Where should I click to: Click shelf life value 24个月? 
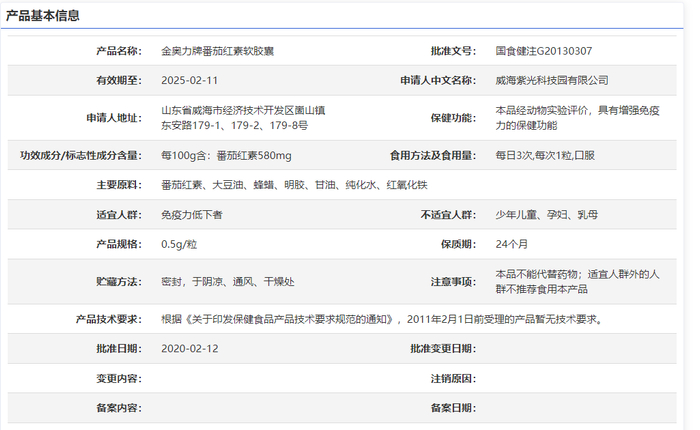click(x=512, y=244)
